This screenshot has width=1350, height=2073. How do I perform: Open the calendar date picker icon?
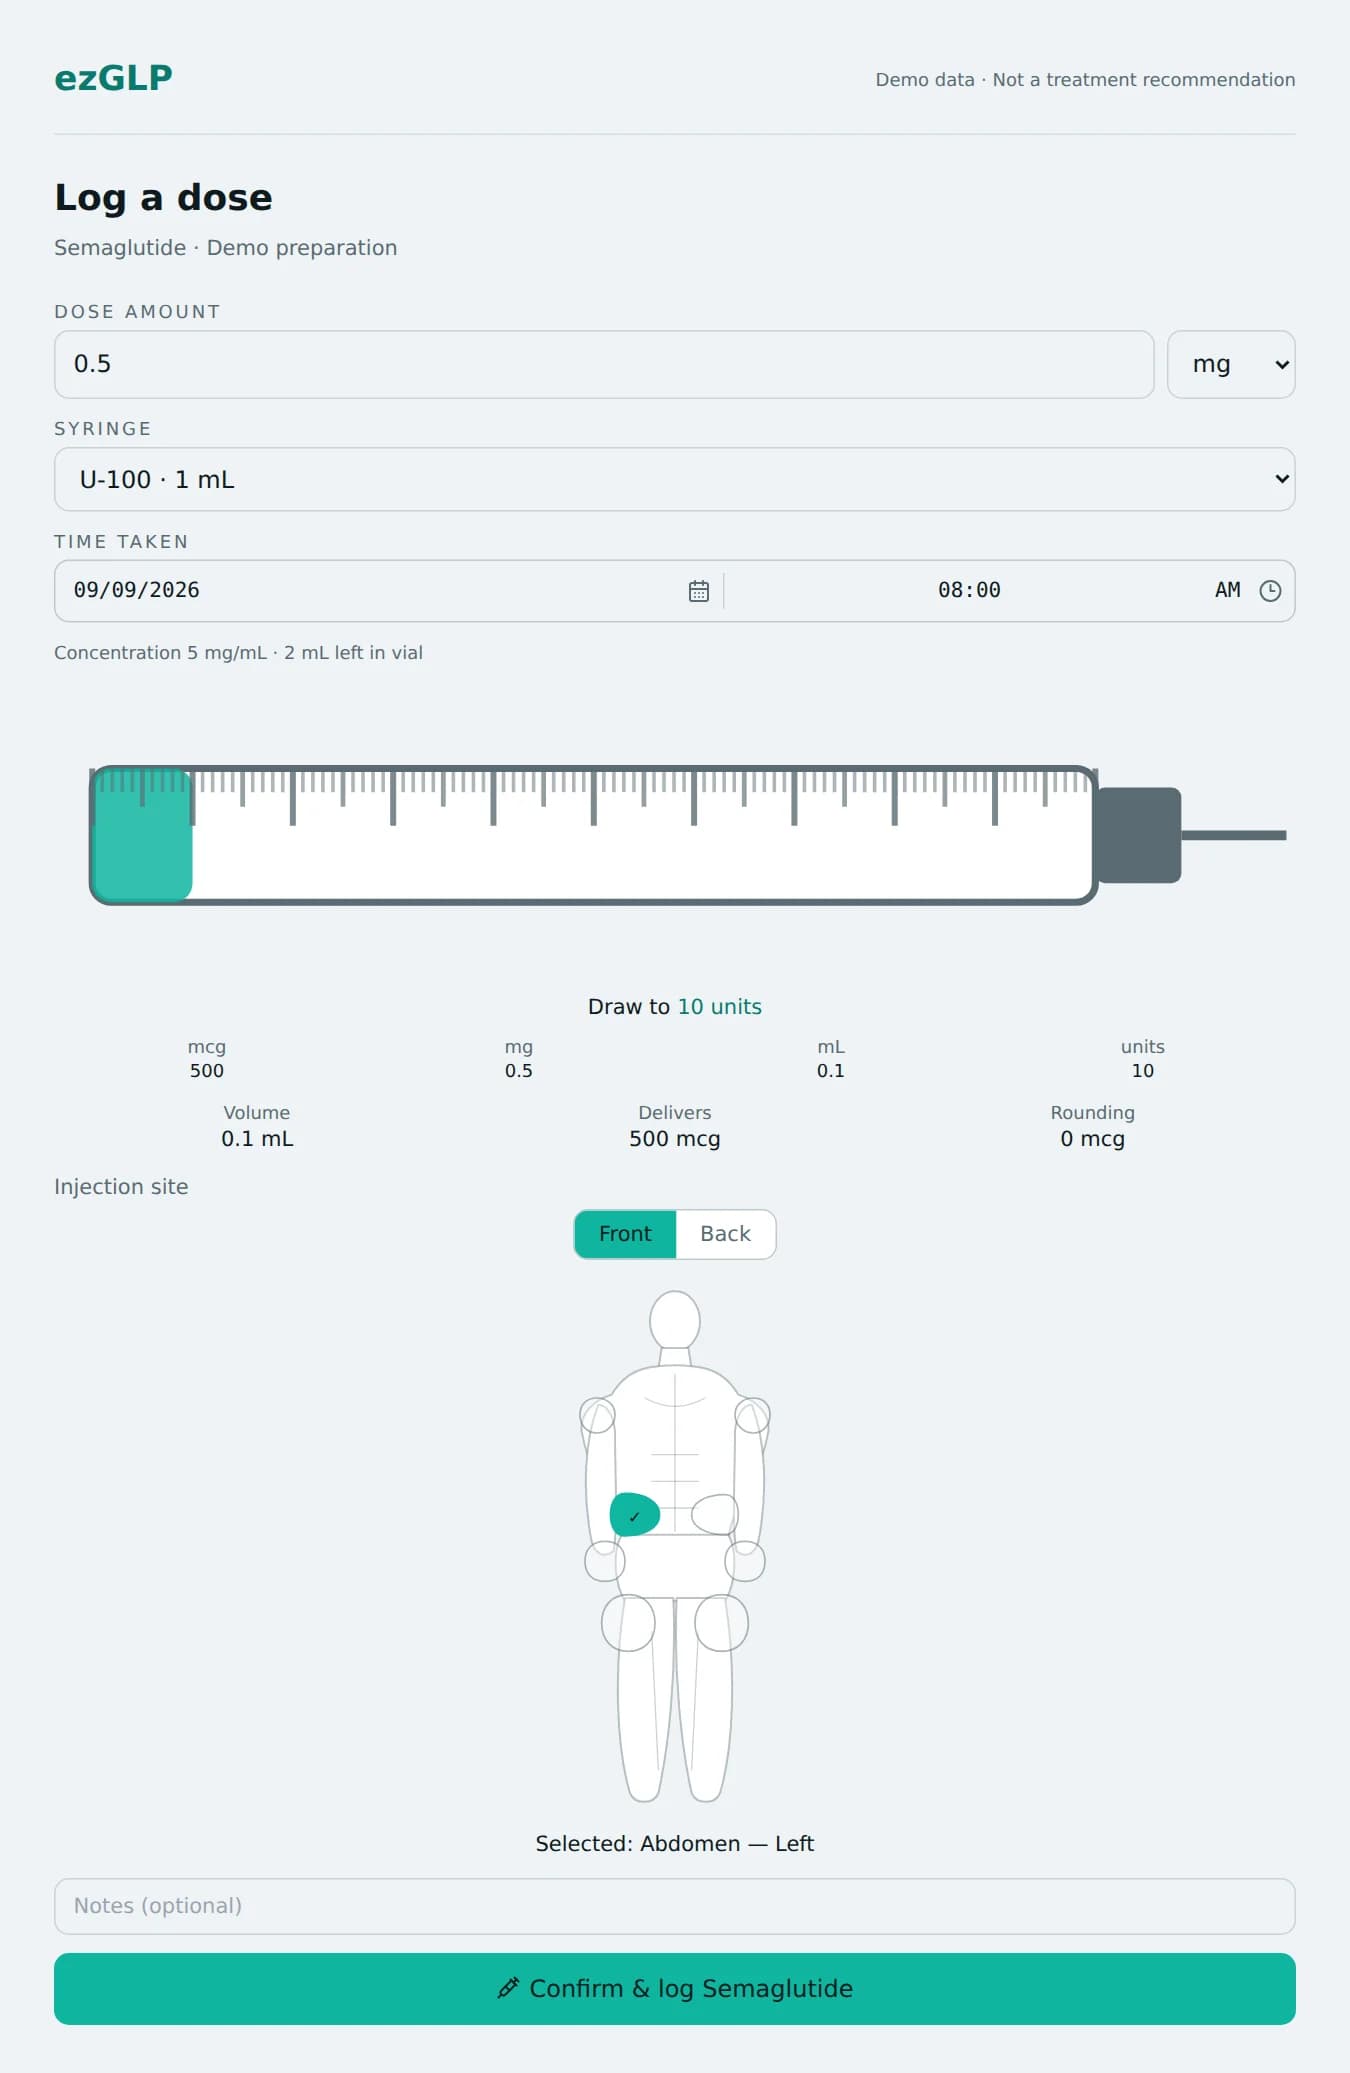pyautogui.click(x=698, y=591)
